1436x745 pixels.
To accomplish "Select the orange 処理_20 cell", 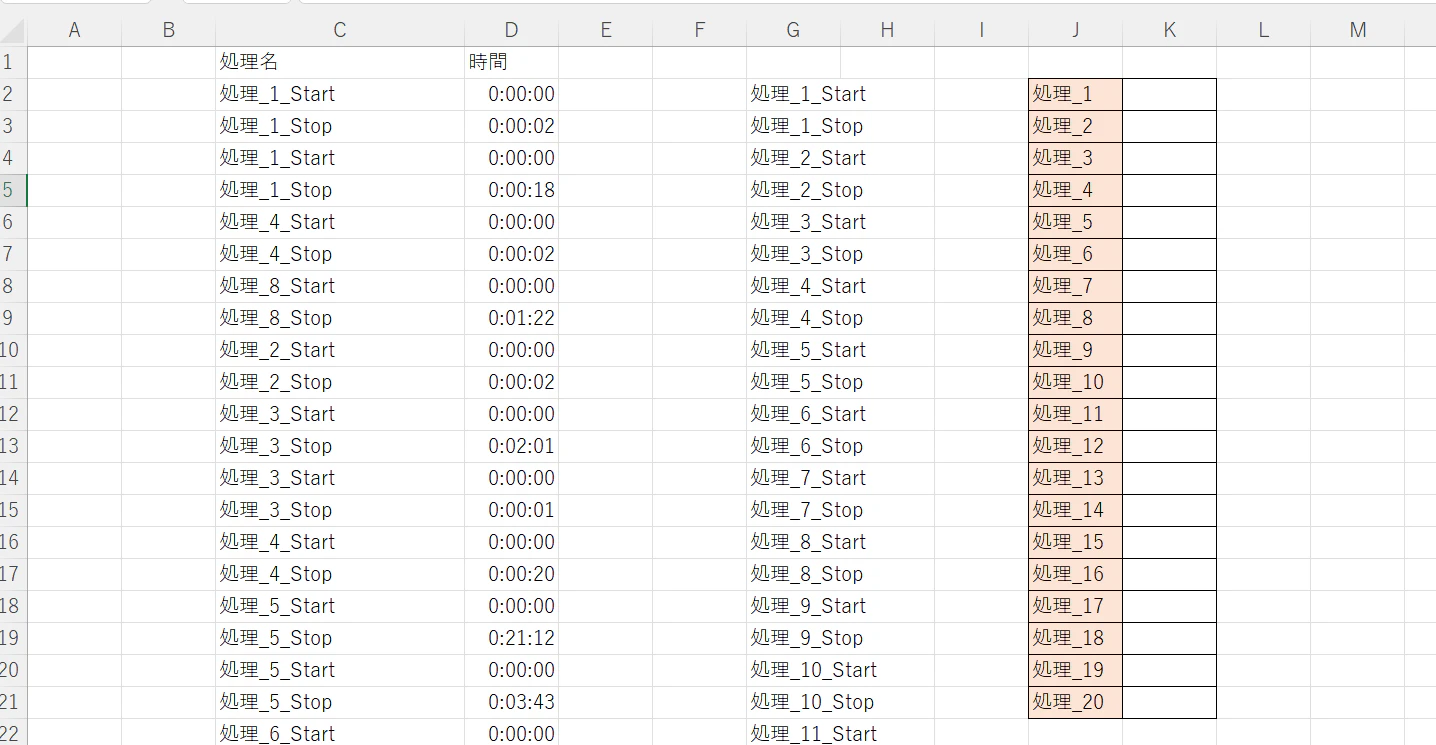I will (1075, 702).
